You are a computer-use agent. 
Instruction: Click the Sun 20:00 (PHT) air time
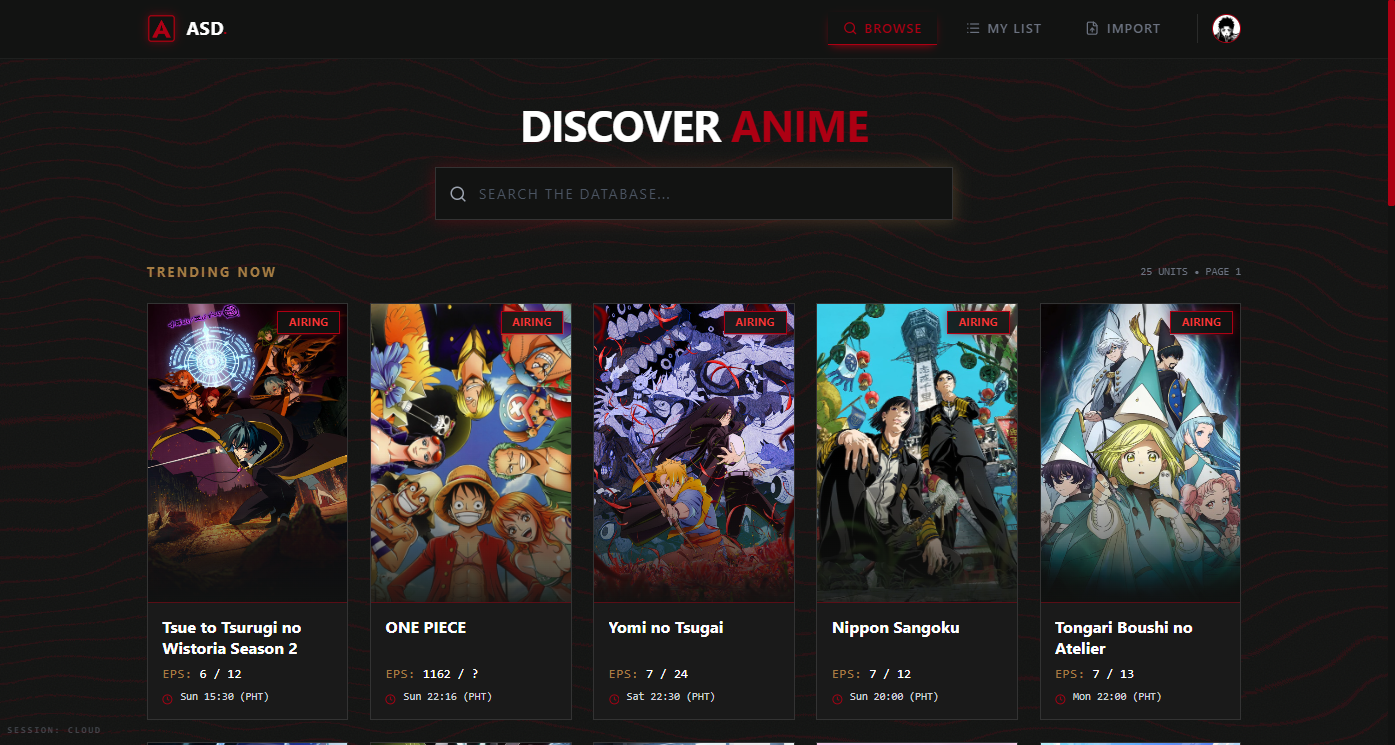pos(894,697)
